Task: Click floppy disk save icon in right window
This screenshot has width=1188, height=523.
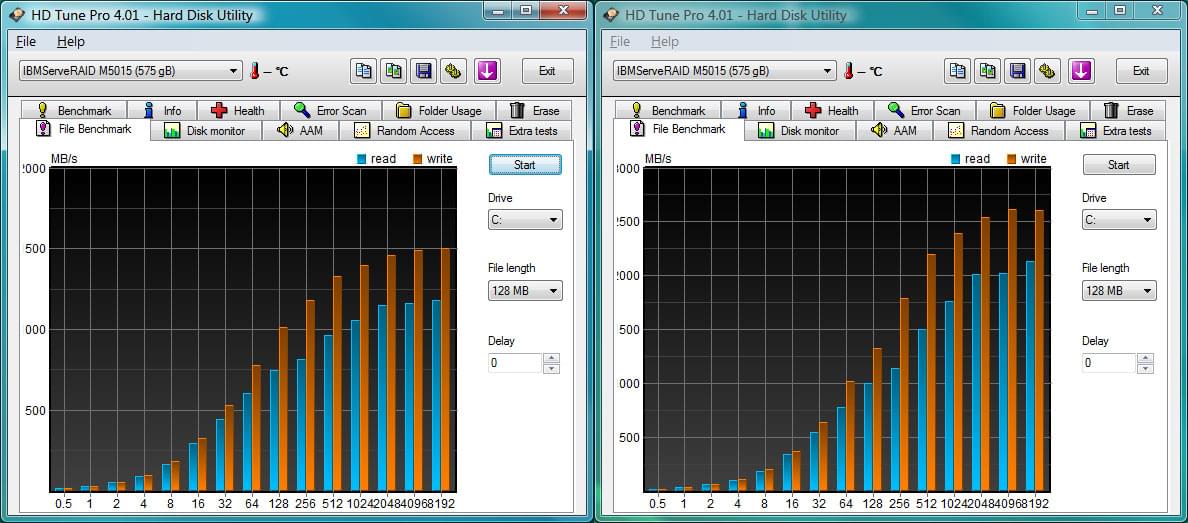Action: pos(1017,71)
